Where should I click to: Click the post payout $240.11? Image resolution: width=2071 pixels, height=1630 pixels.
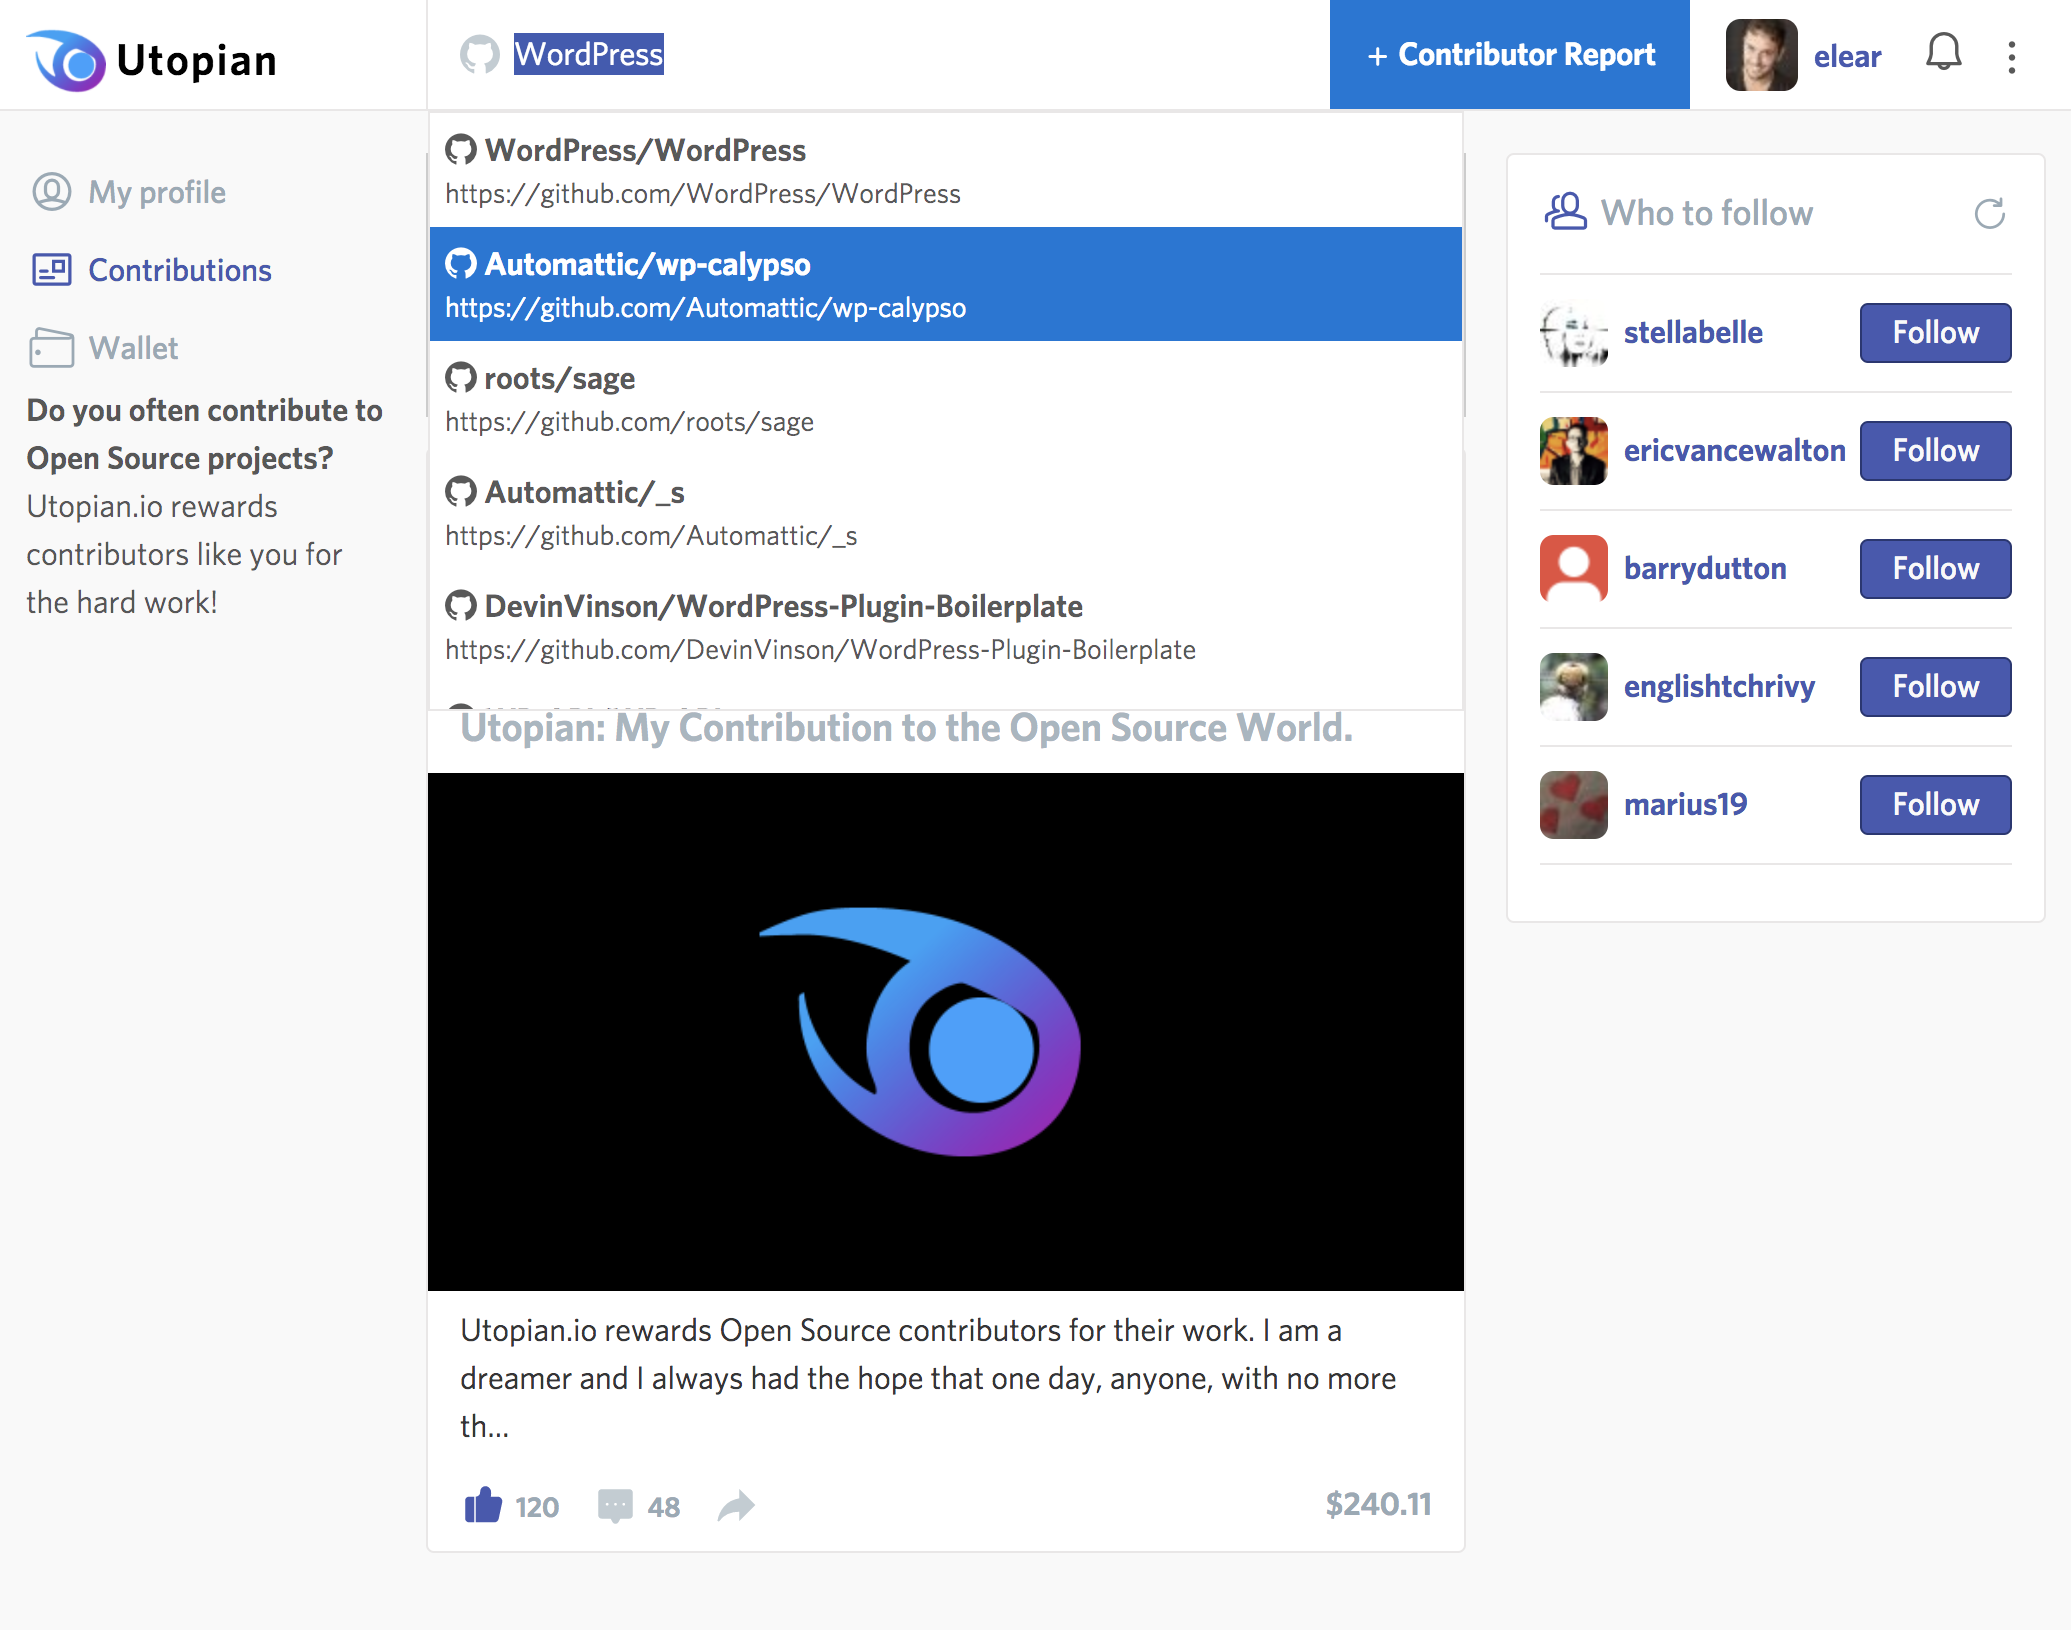[x=1378, y=1504]
